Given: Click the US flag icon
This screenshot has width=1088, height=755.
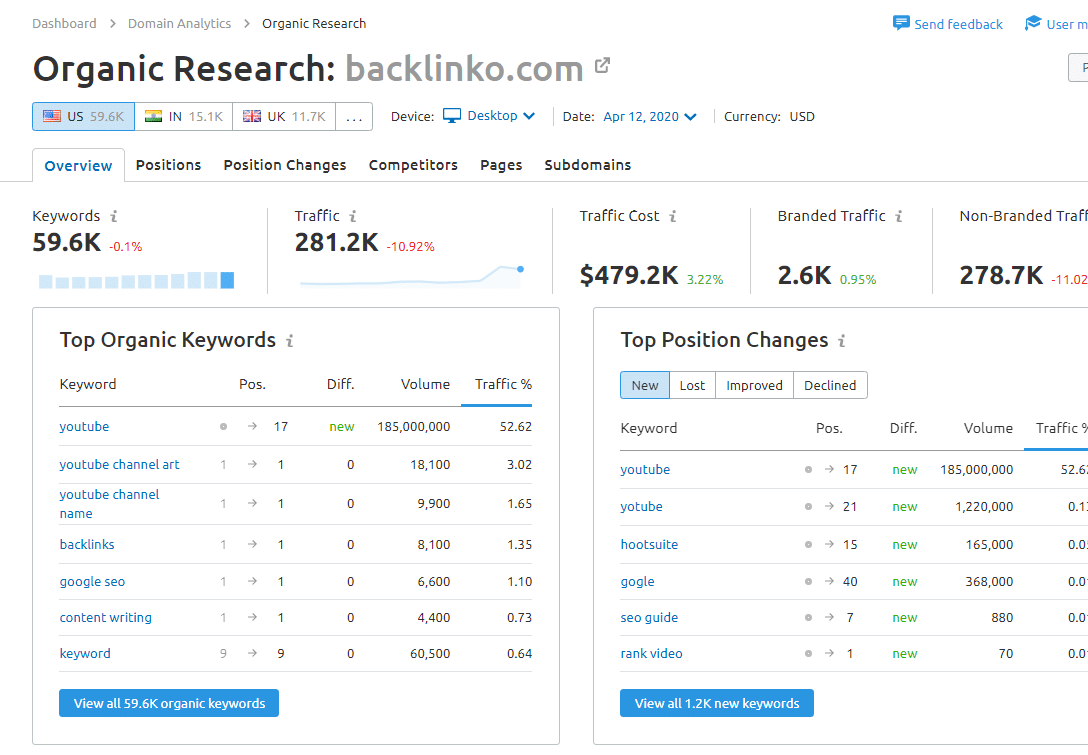Looking at the screenshot, I should pos(52,117).
